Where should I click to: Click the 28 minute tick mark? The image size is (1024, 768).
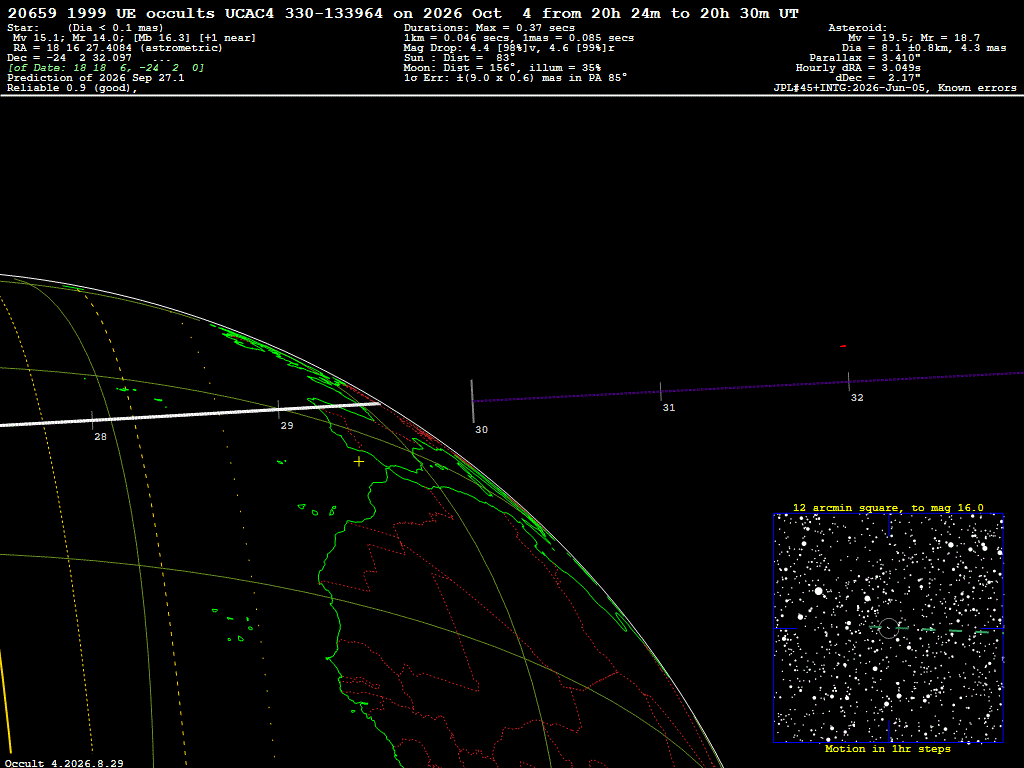92,420
